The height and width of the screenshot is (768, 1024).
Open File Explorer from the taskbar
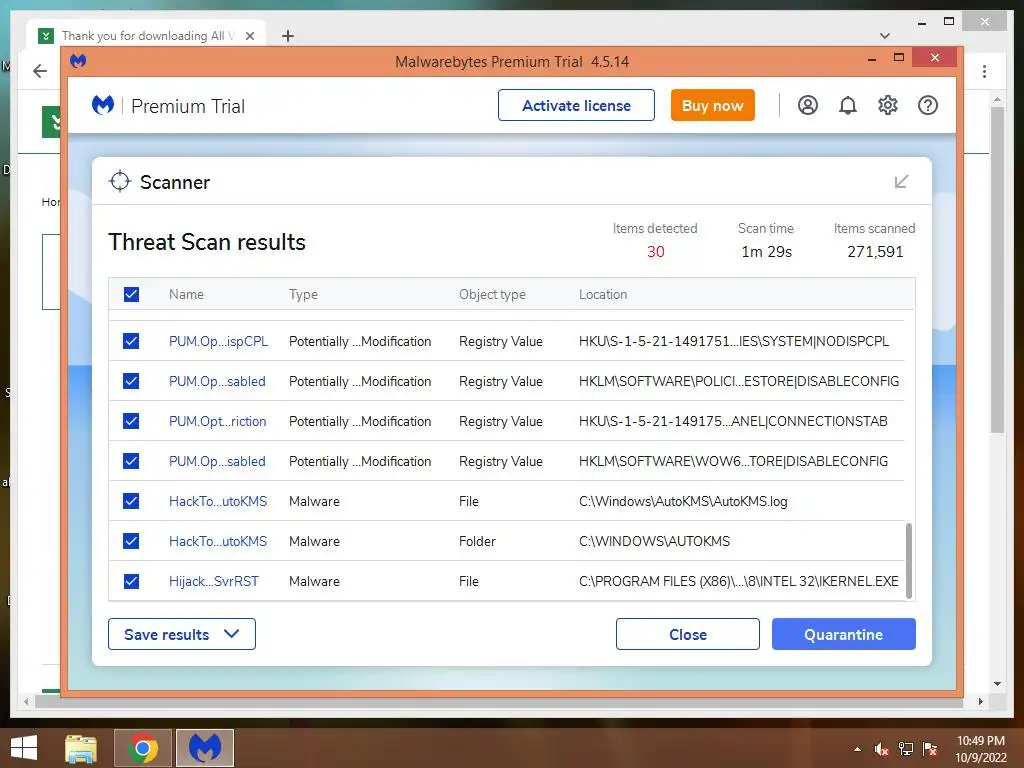81,748
